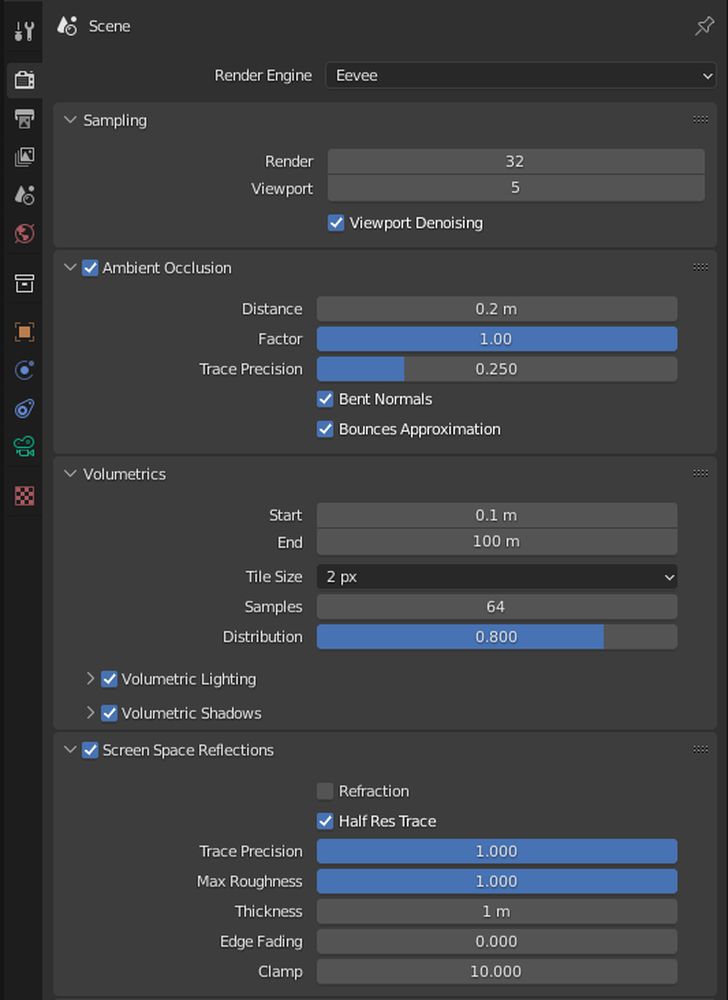Viewport: 728px width, 1000px height.
Task: Toggle off Half Res Trace
Action: tap(325, 821)
